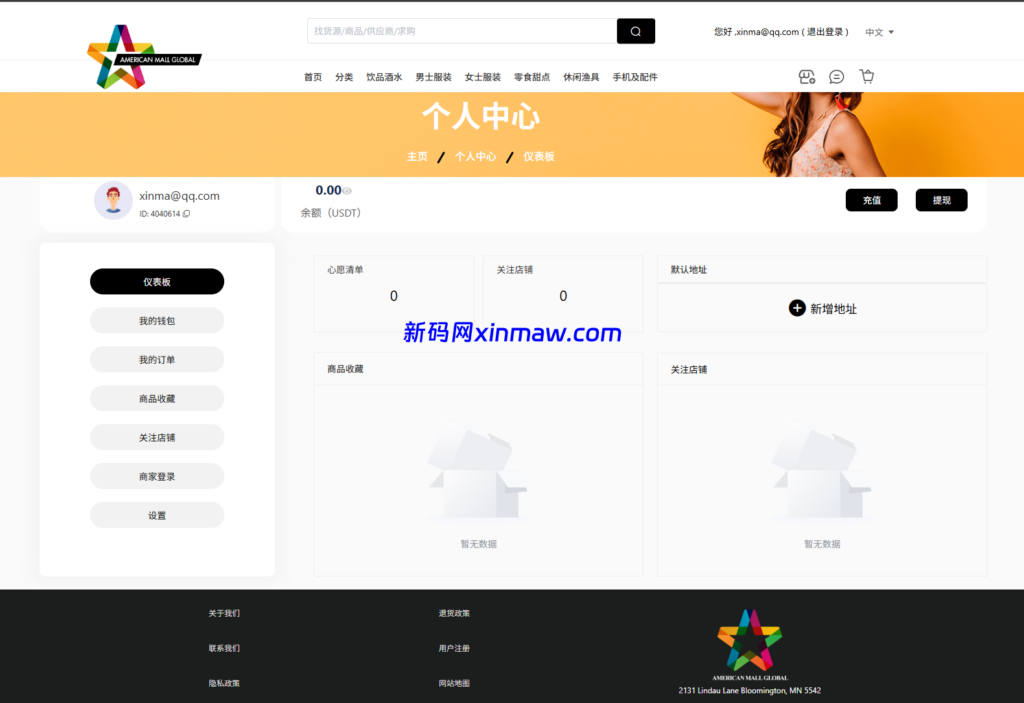Viewport: 1024px width, 703px height.
Task: Open 分类 navigation item
Action: 344,77
